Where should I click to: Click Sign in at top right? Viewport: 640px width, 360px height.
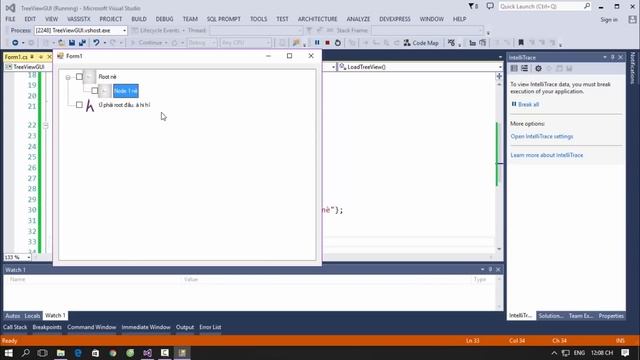coord(609,20)
